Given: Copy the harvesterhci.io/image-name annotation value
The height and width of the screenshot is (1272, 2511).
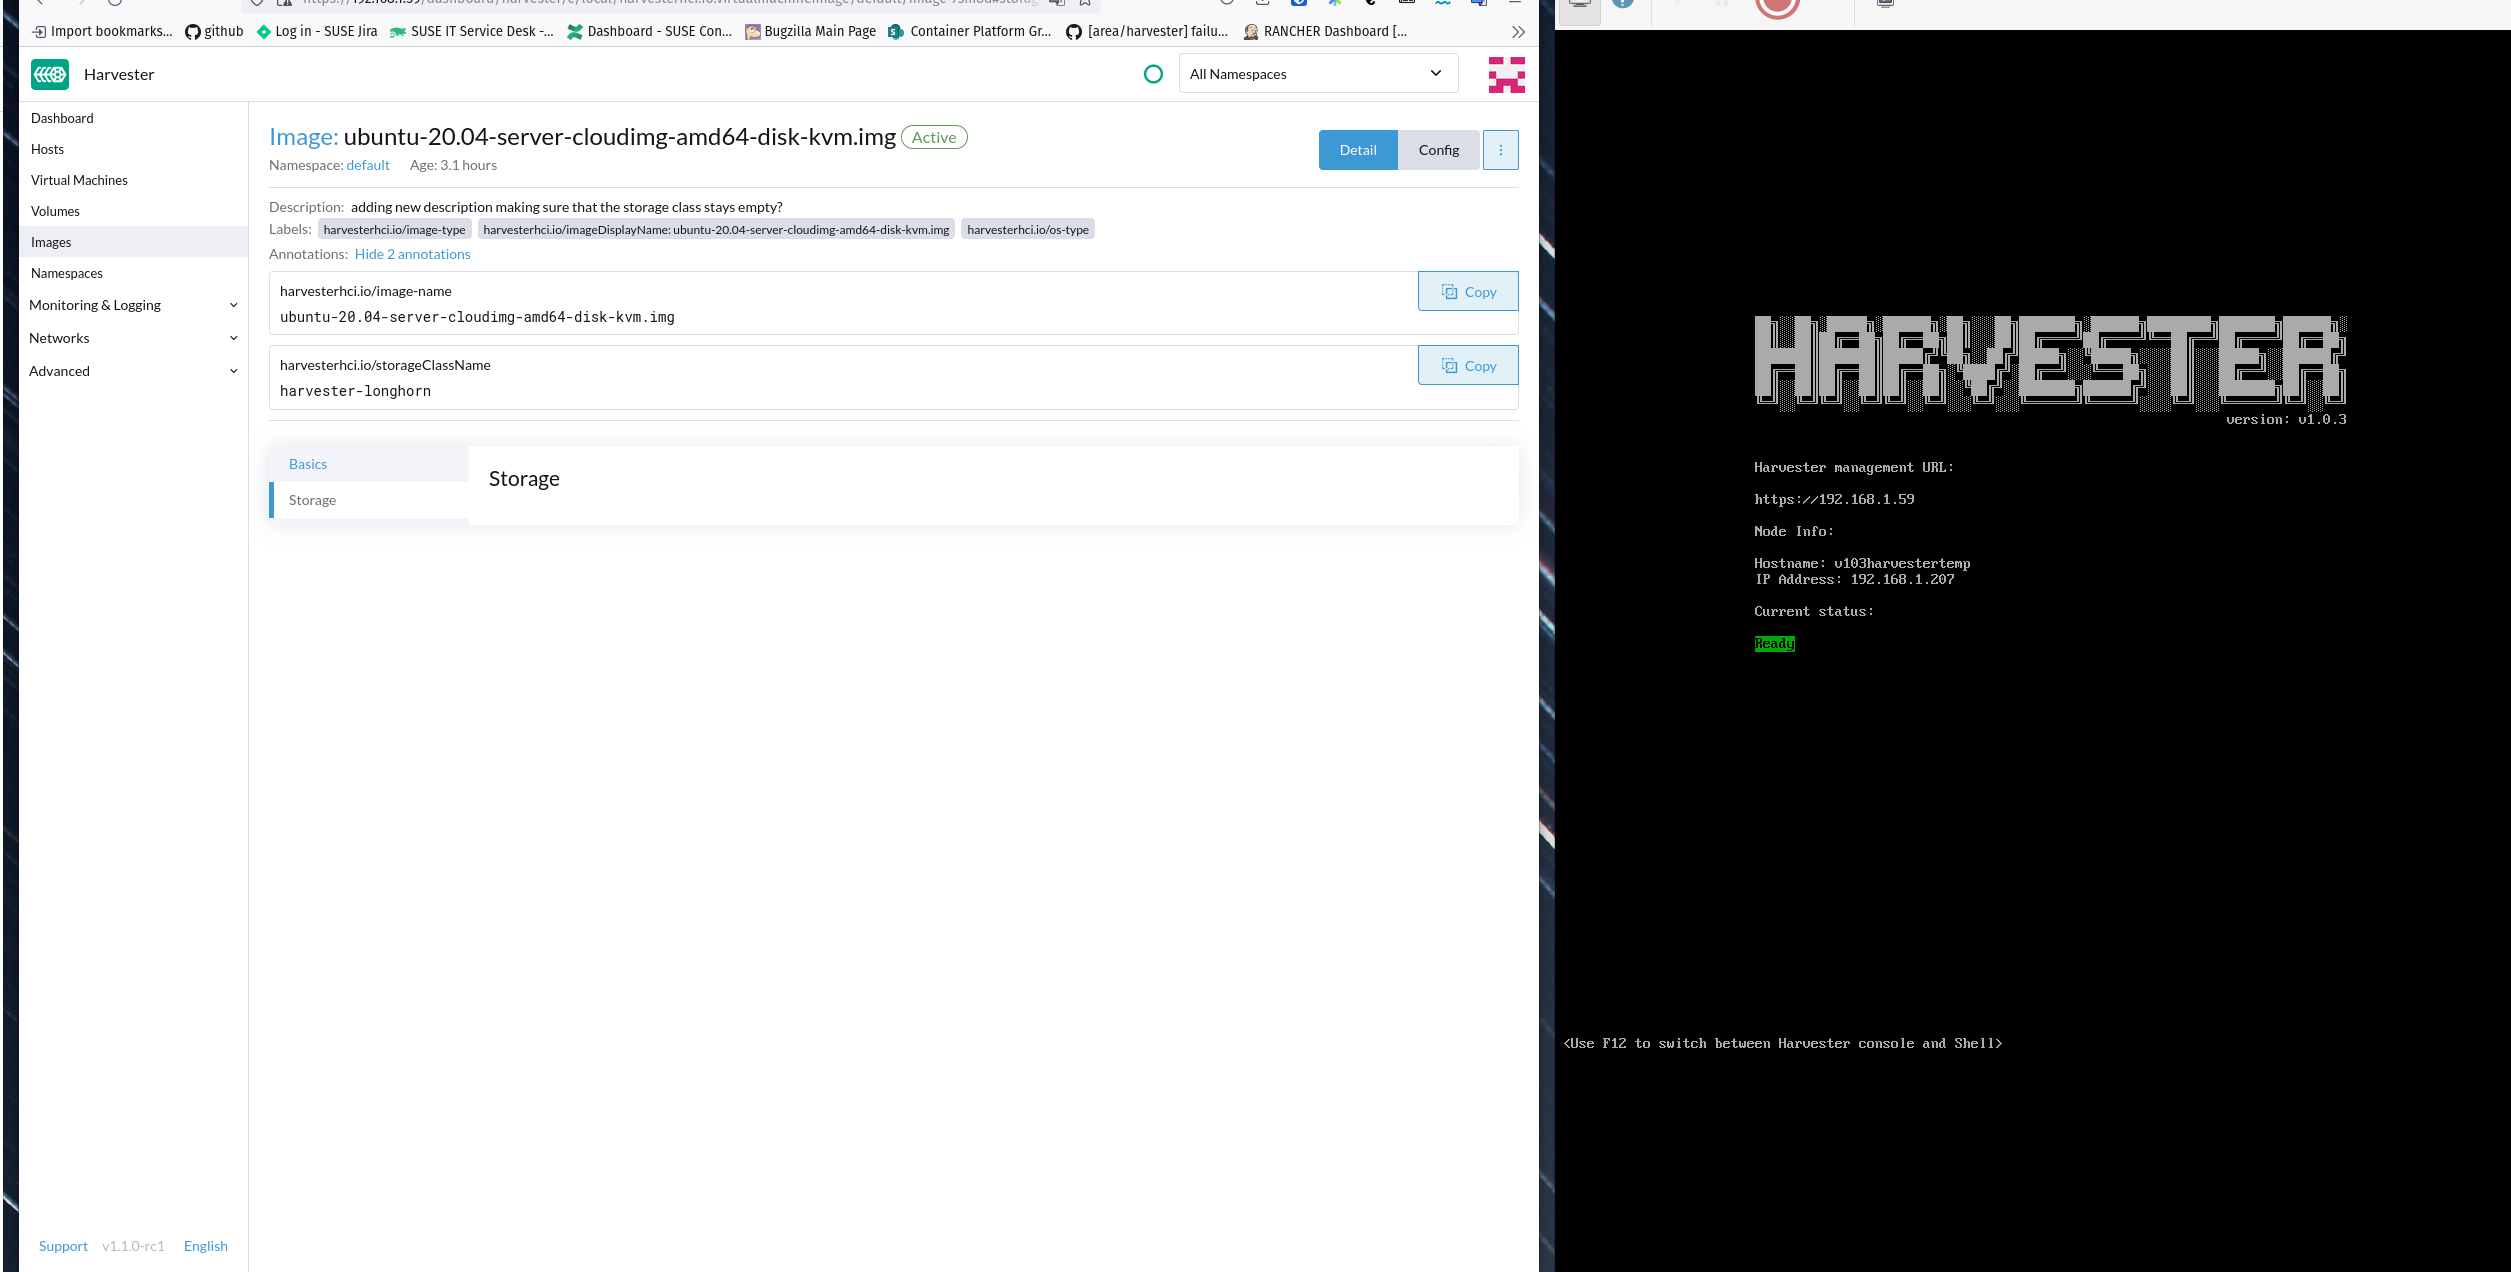Looking at the screenshot, I should 1467,291.
